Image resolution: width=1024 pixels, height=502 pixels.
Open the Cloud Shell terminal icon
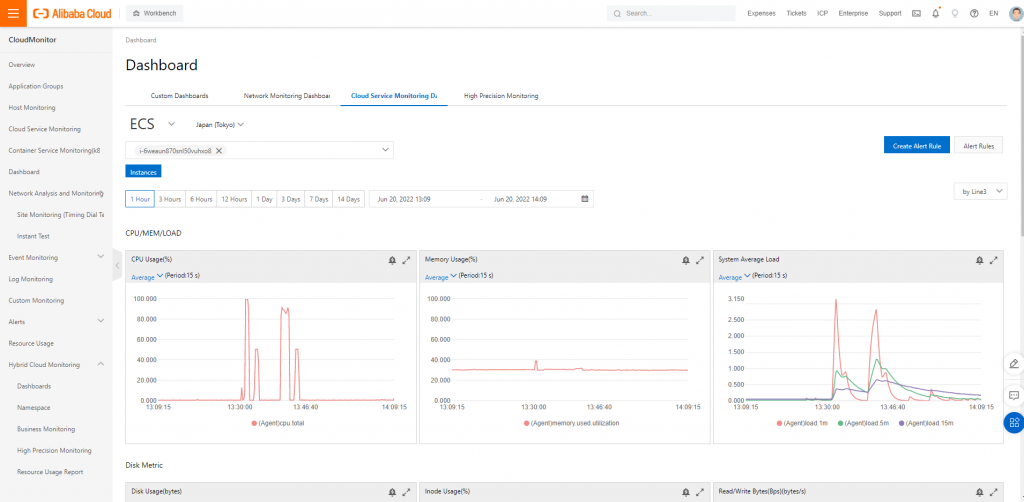pyautogui.click(x=916, y=13)
